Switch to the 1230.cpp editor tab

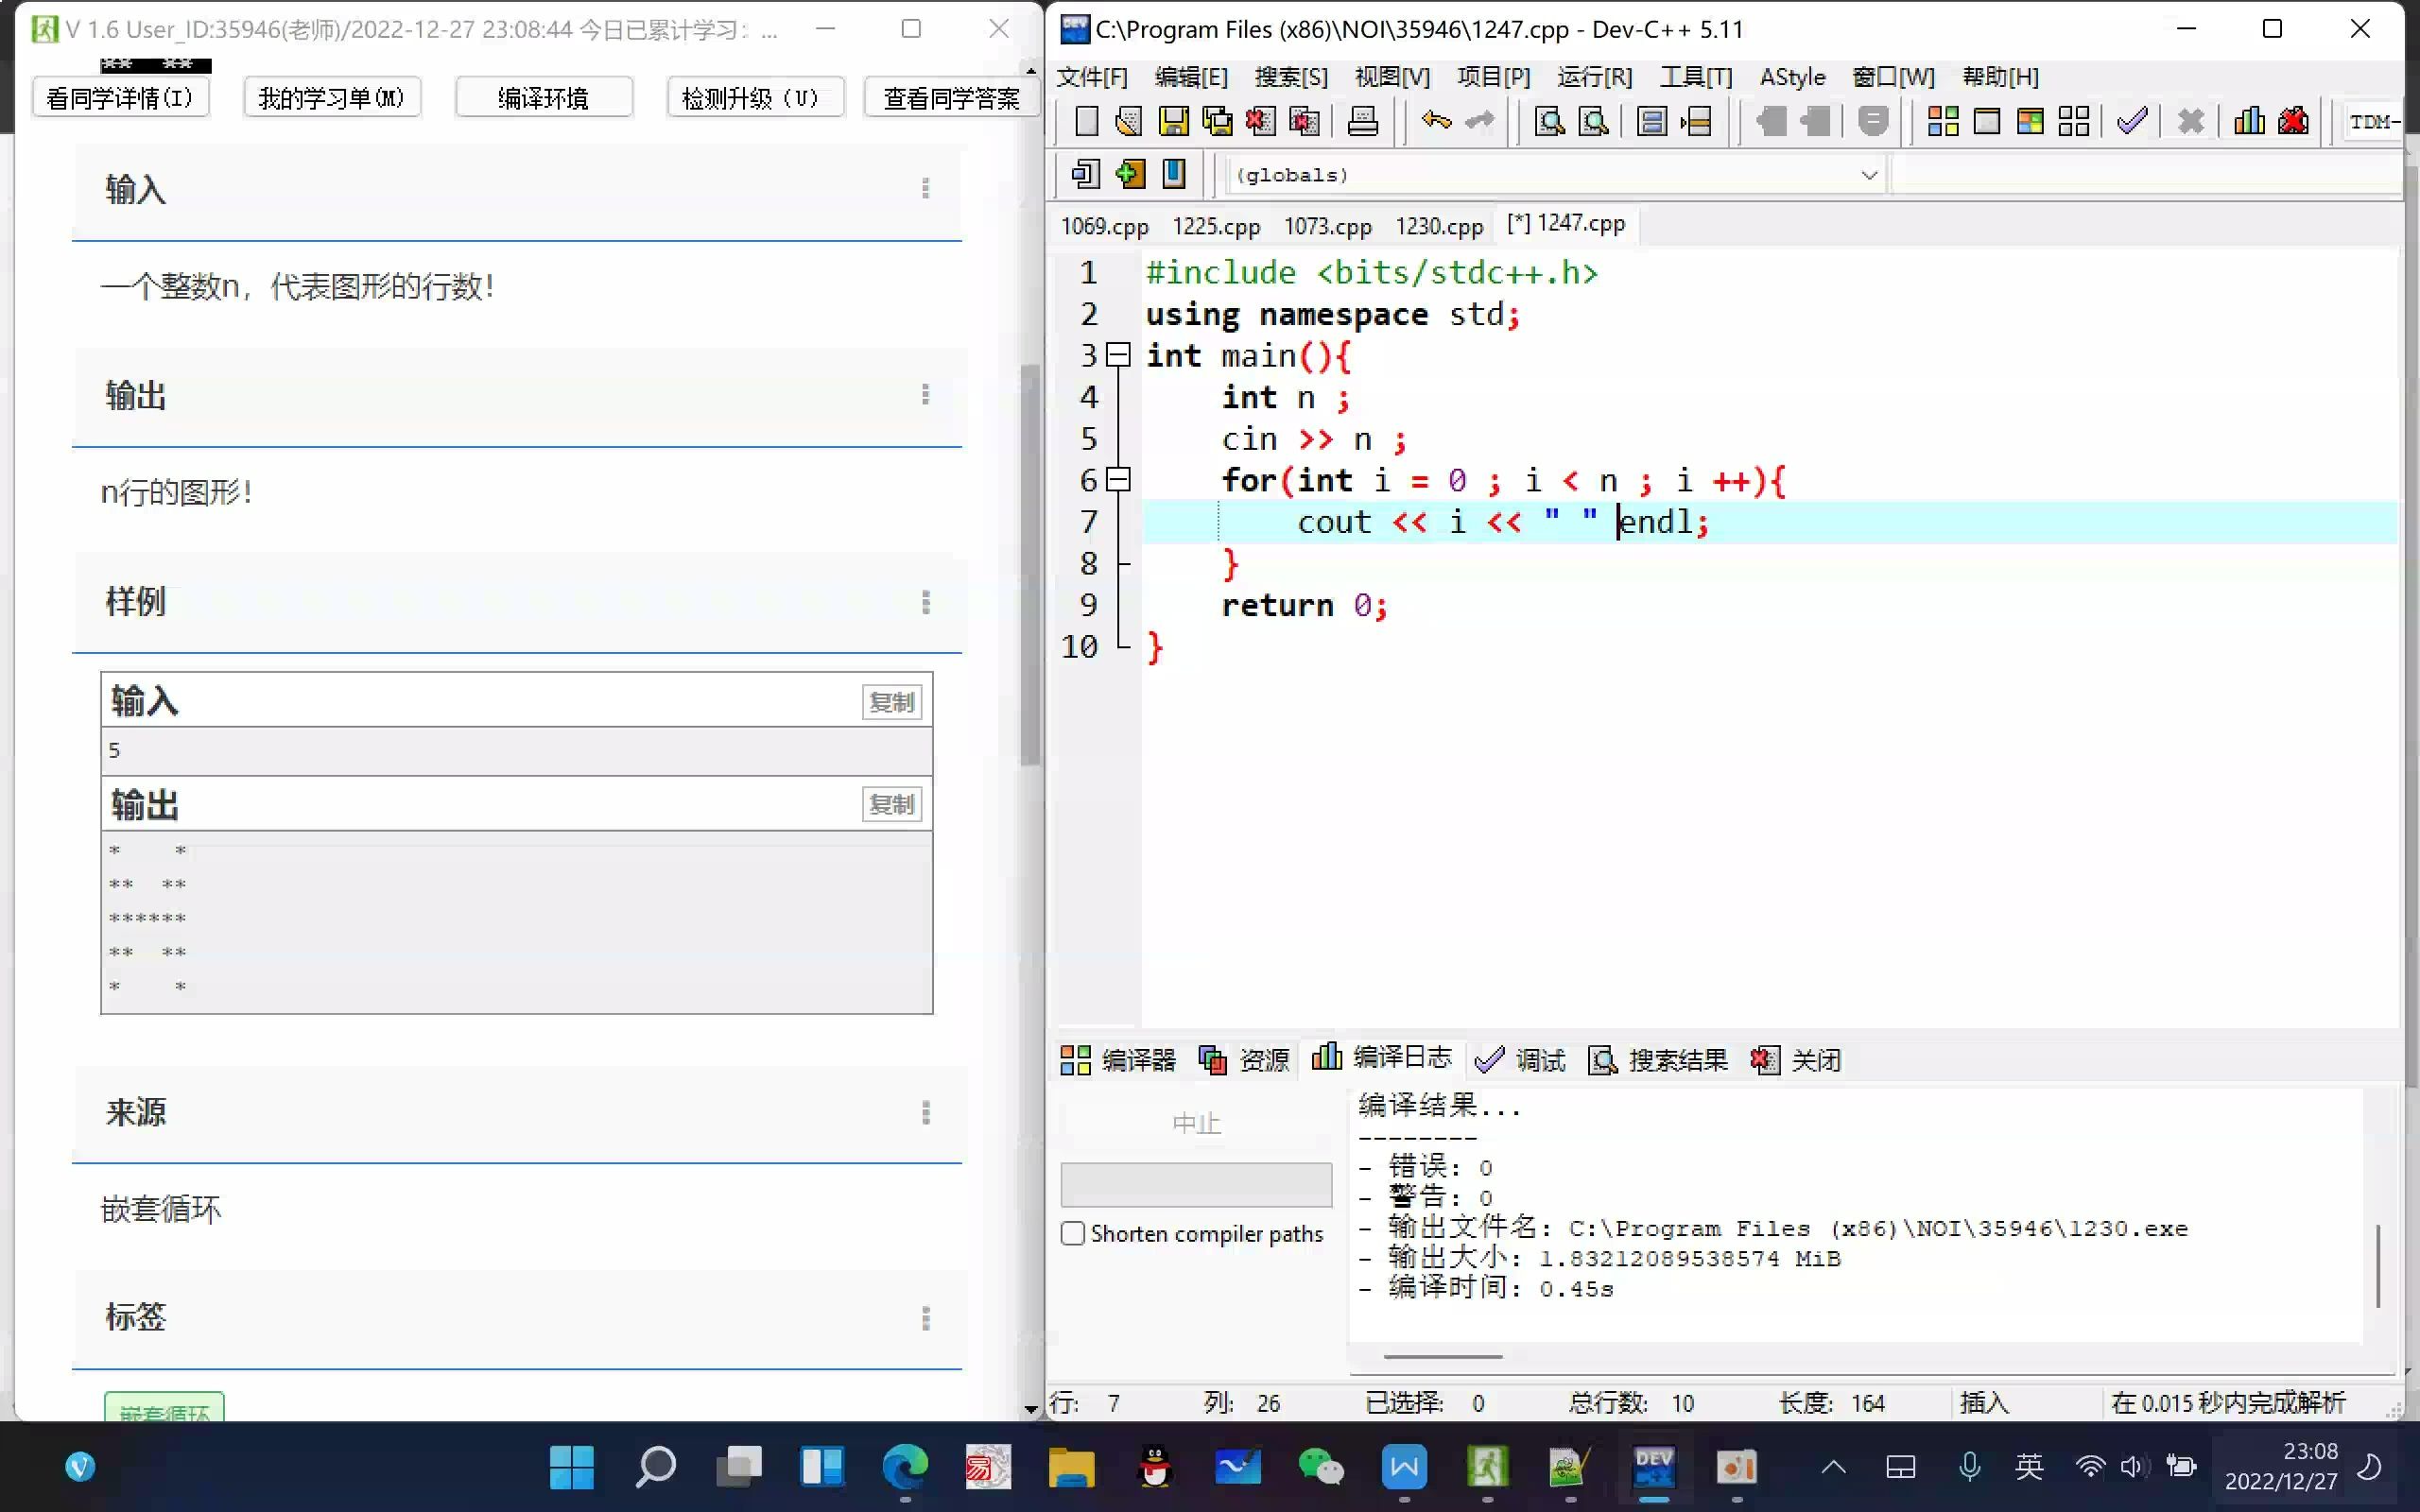[x=1438, y=226]
